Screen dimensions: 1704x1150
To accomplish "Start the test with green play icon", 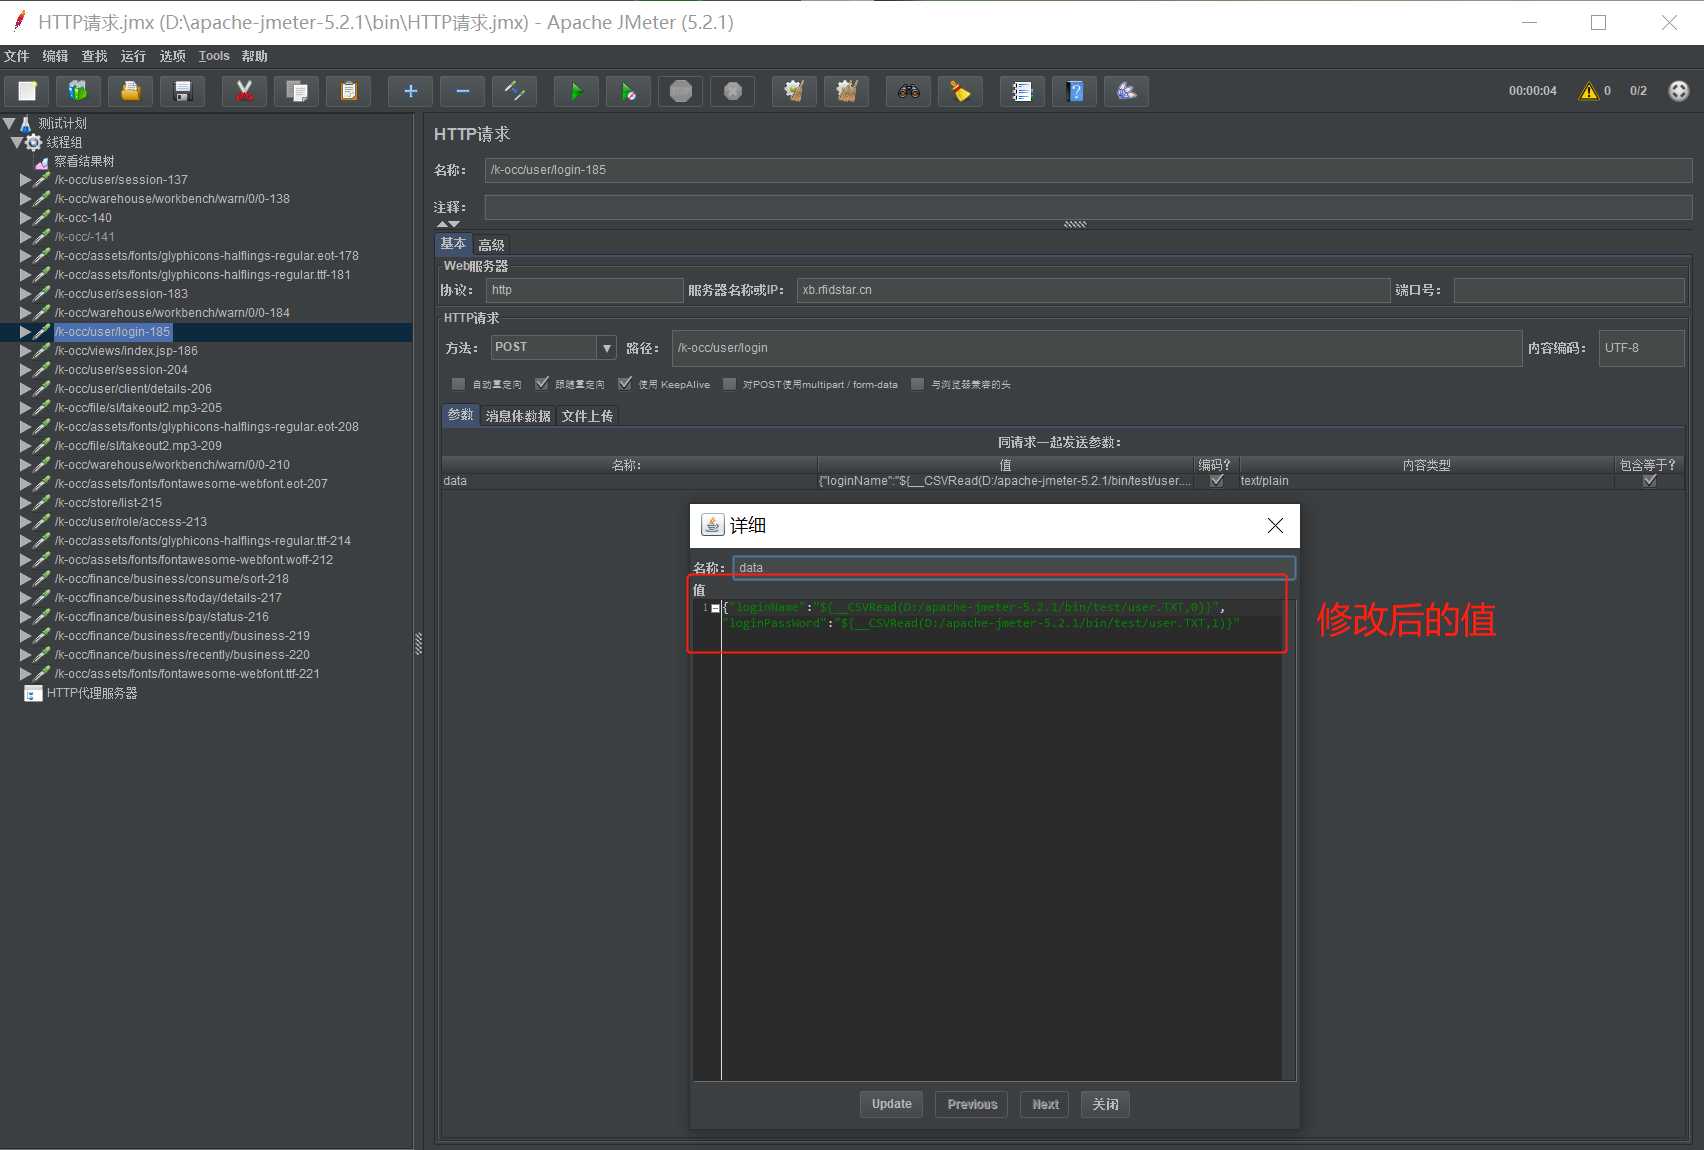I will (576, 91).
